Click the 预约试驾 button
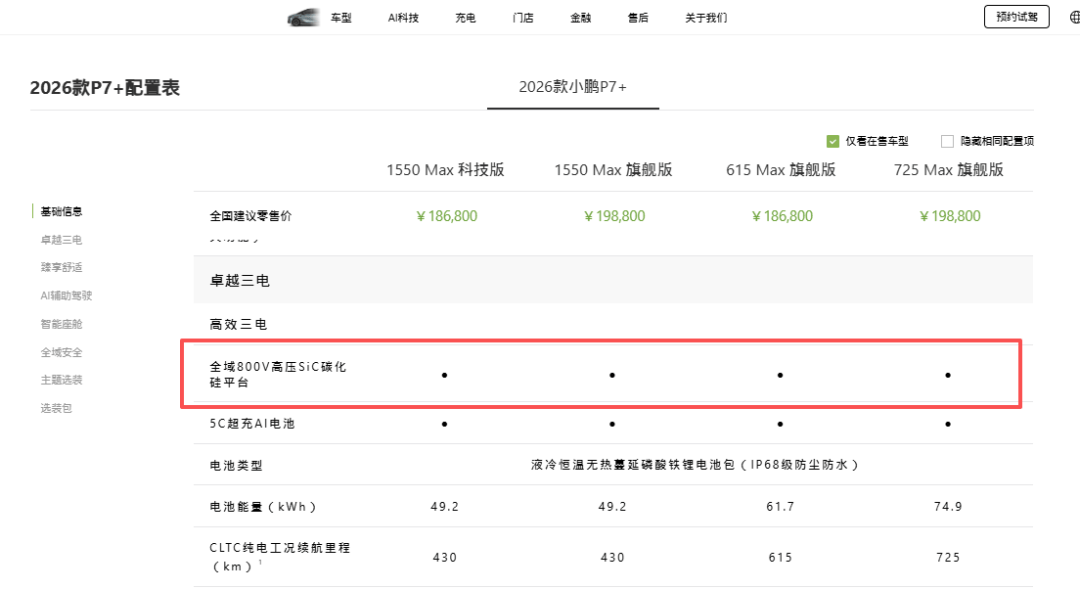Screen dimensions: 1080x589 (1016, 17)
